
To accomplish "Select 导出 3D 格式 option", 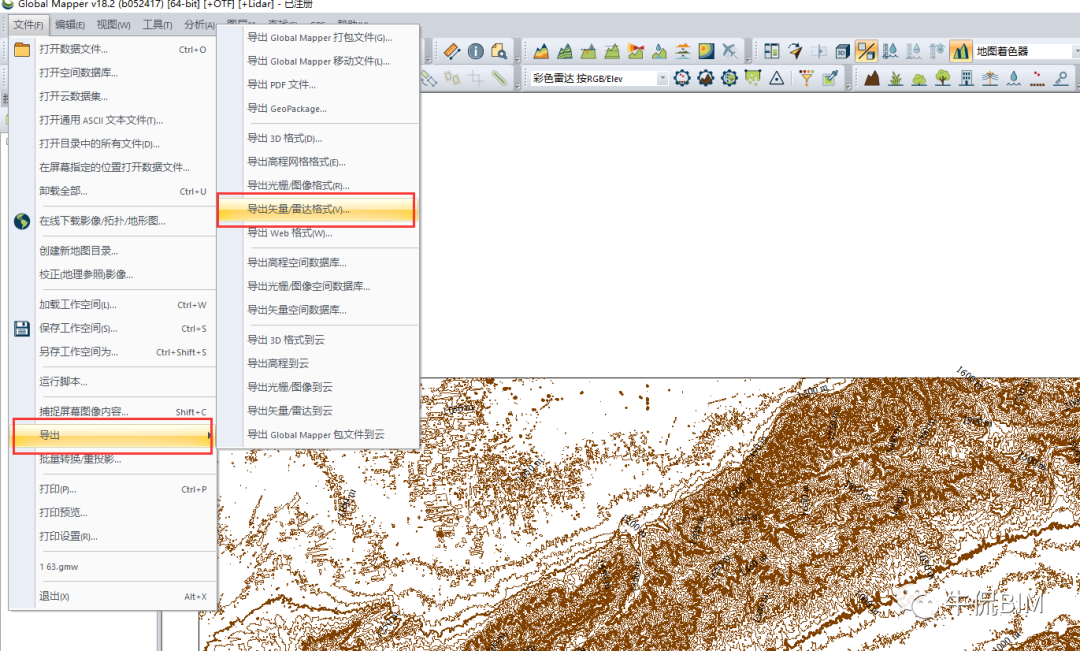I will coord(317,138).
